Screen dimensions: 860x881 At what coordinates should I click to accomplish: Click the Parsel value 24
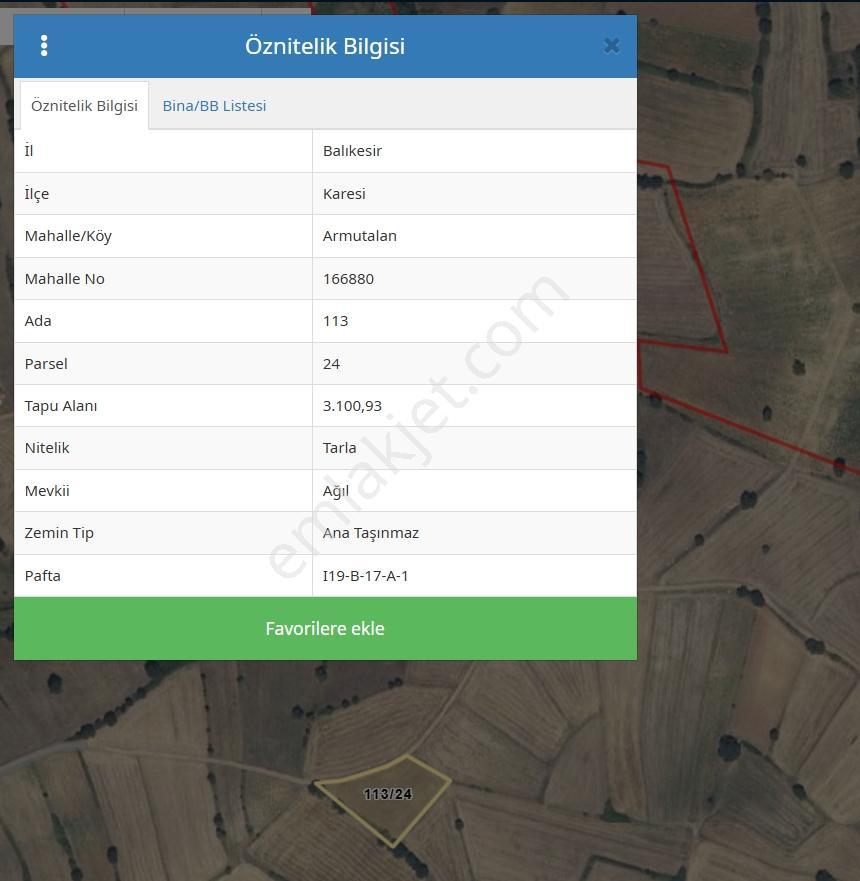[331, 364]
